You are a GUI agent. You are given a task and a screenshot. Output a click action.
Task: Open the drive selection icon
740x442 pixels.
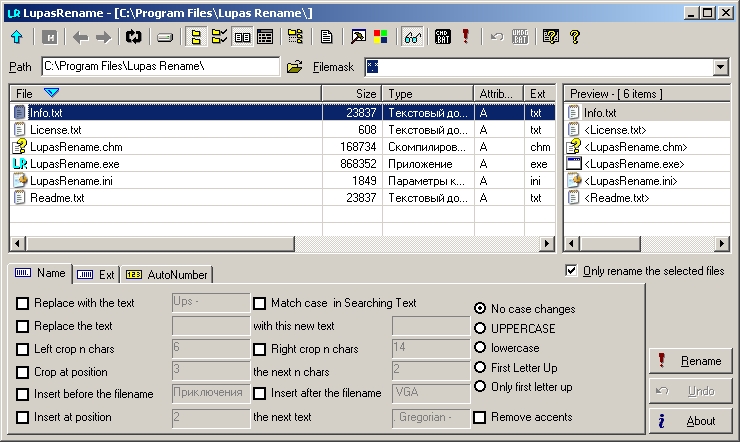pos(165,37)
